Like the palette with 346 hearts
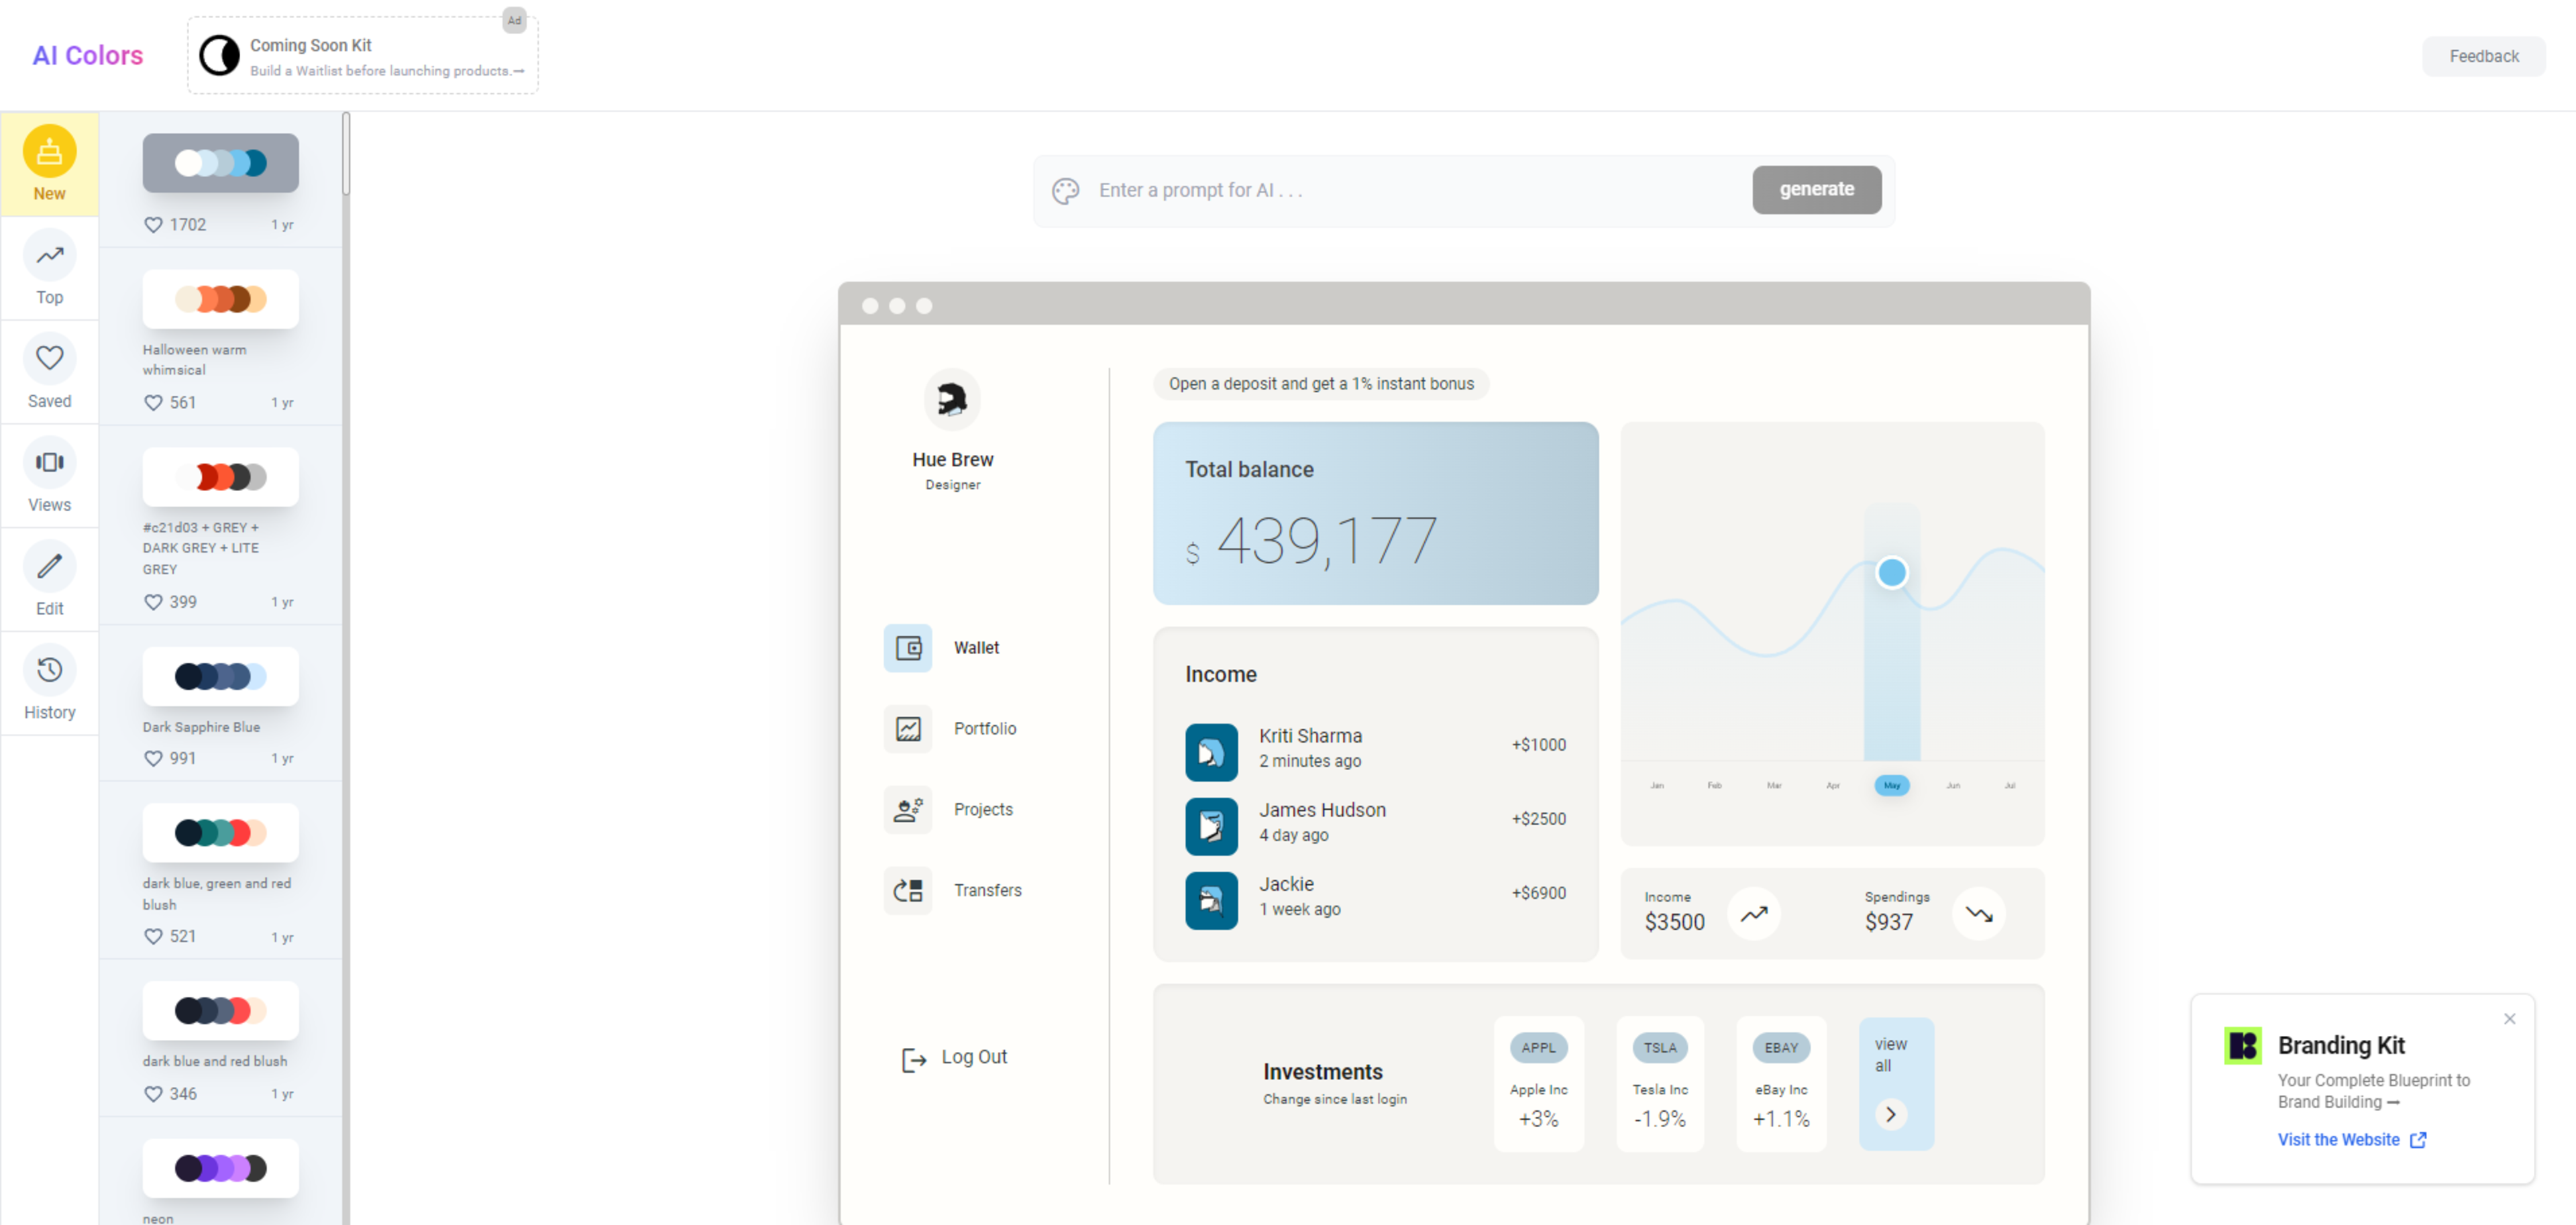Screen dimensions: 2576x1225 pos(153,1094)
